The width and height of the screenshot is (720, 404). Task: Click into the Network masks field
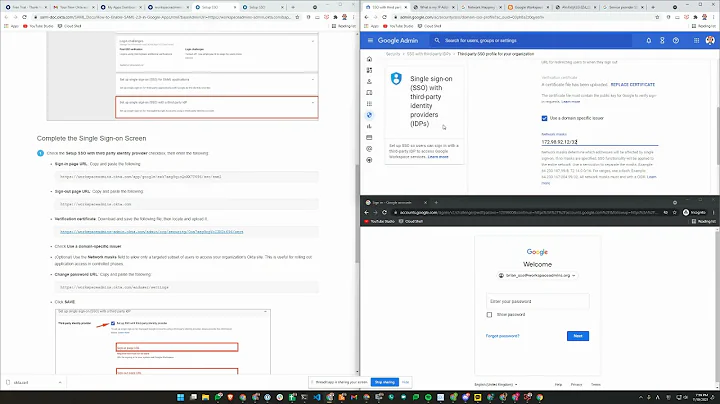(x=599, y=142)
